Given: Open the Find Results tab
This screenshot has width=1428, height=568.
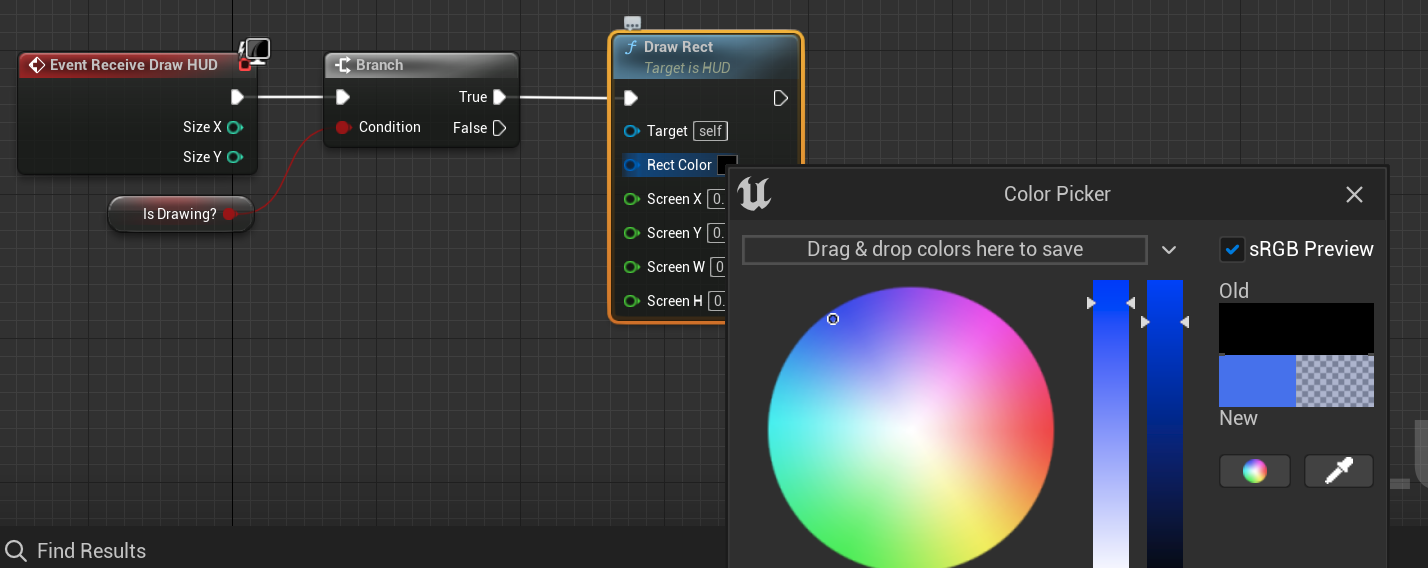Looking at the screenshot, I should point(91,551).
